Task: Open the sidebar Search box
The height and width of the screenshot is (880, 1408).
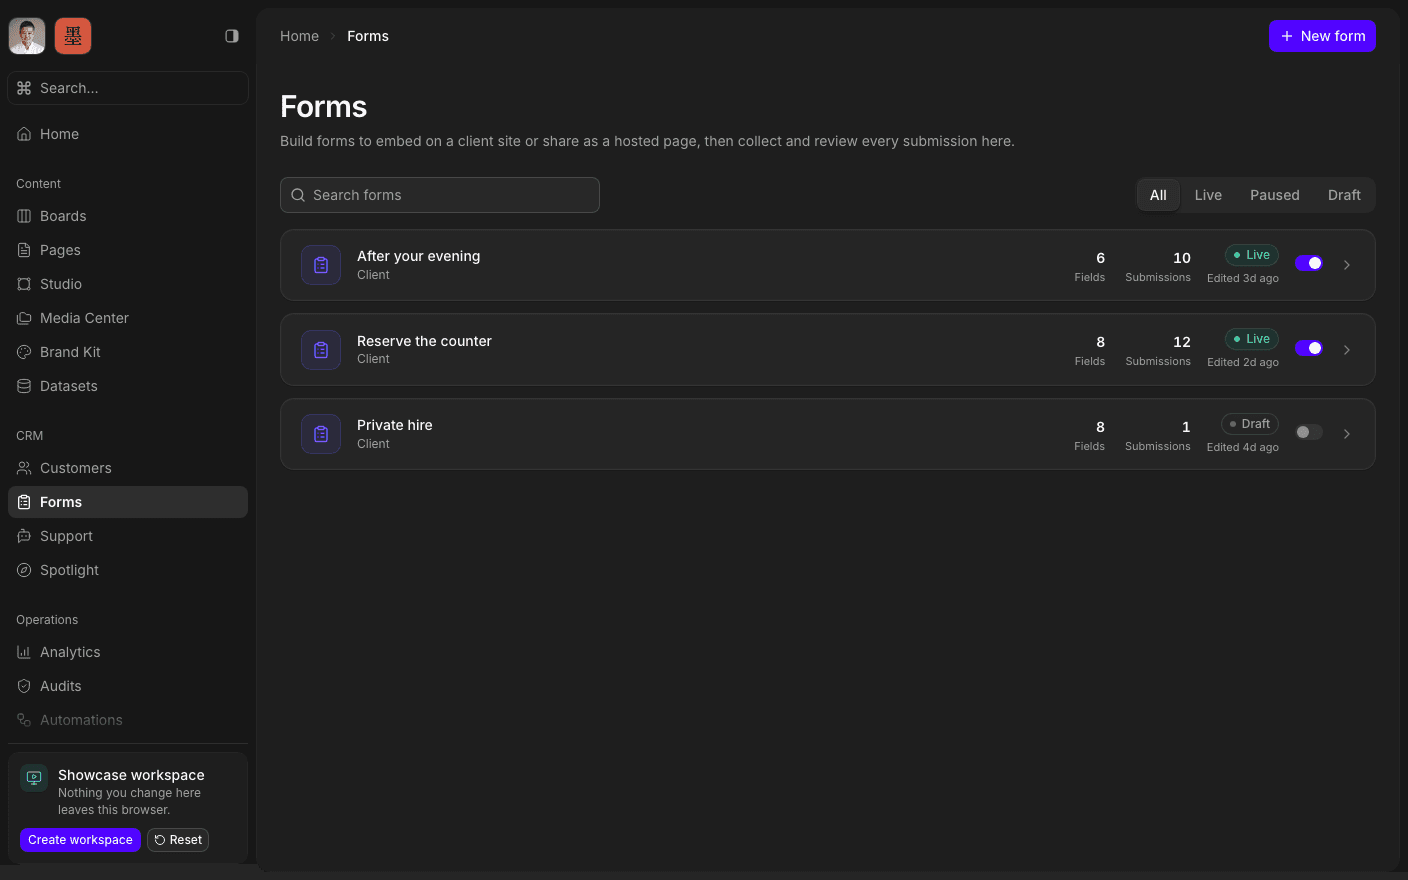Action: point(128,88)
